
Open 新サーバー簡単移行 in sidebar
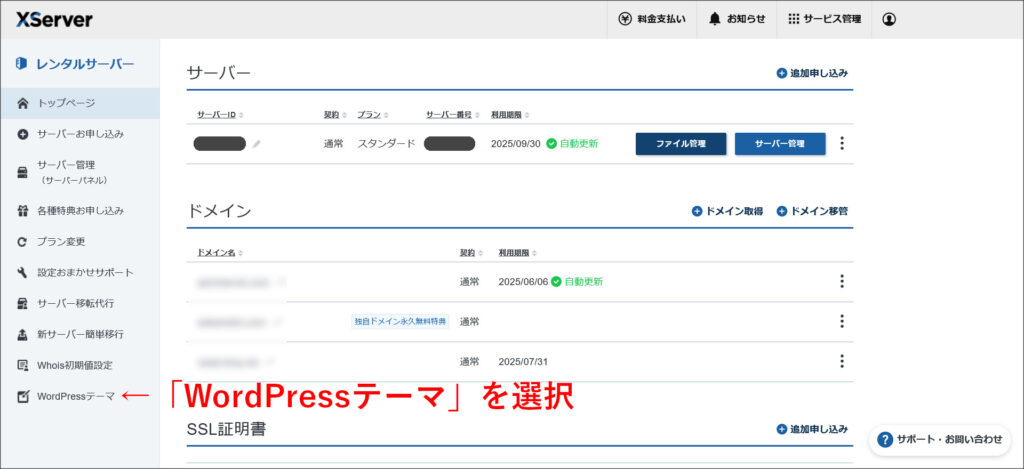click(80, 334)
